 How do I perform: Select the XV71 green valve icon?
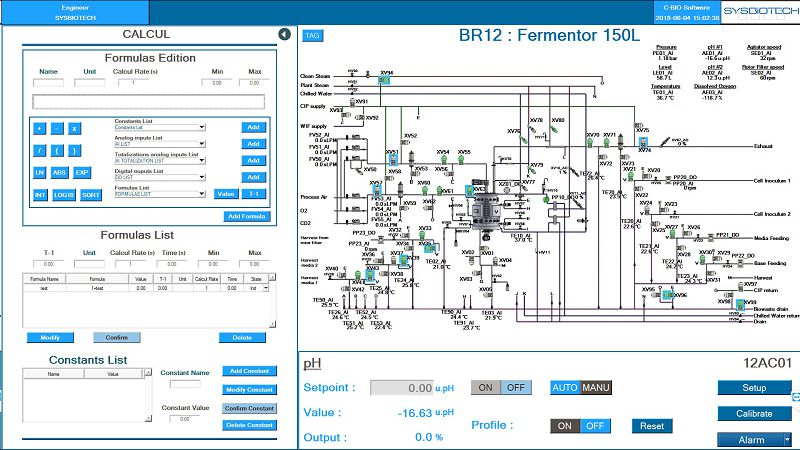click(x=606, y=142)
